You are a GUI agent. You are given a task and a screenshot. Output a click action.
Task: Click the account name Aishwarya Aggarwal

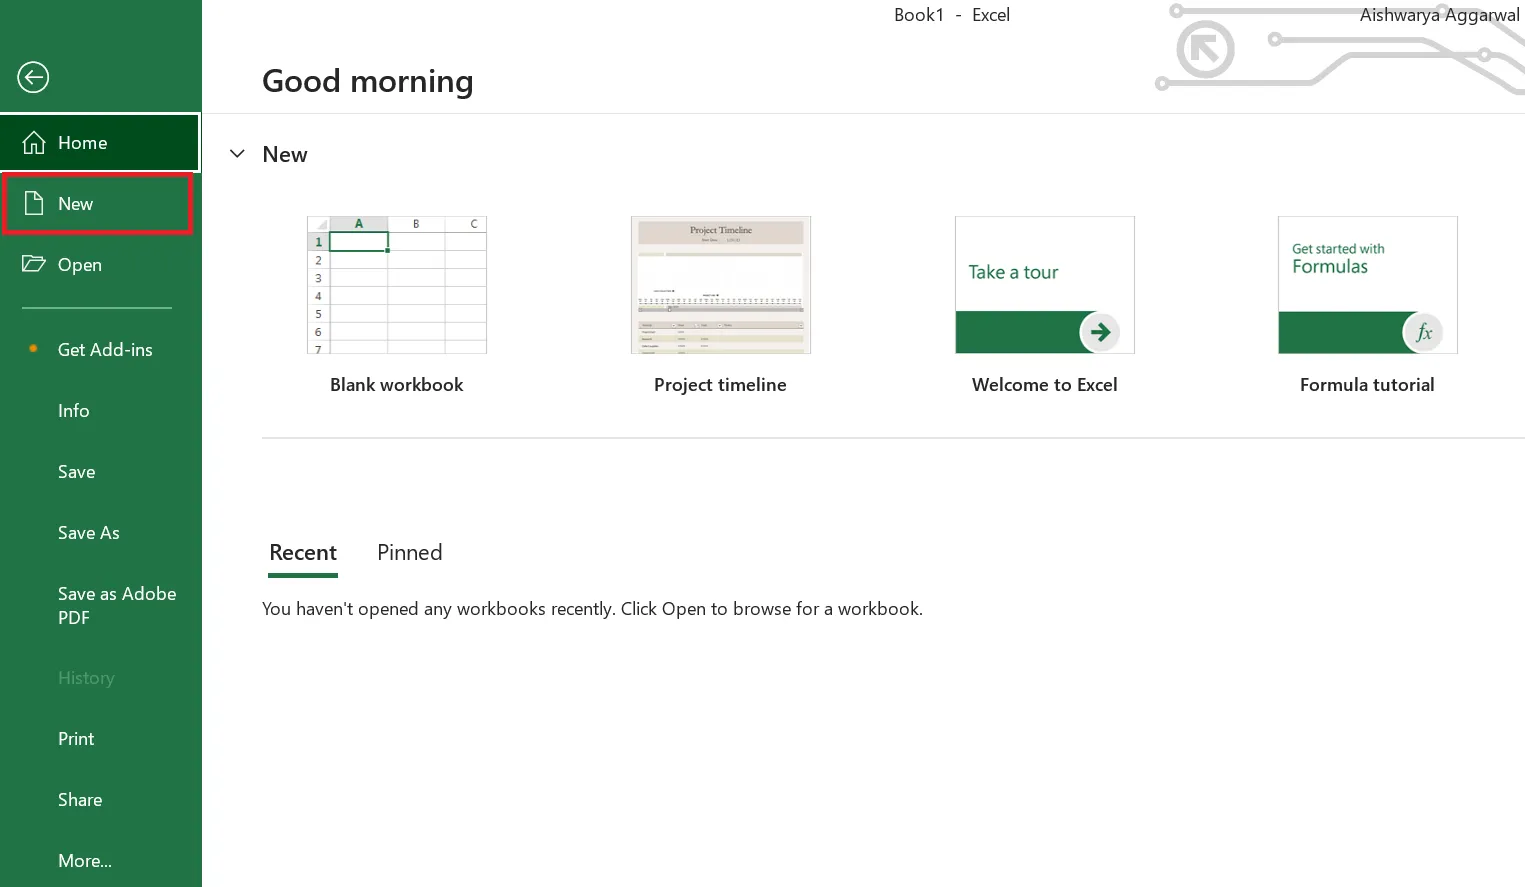1439,15
